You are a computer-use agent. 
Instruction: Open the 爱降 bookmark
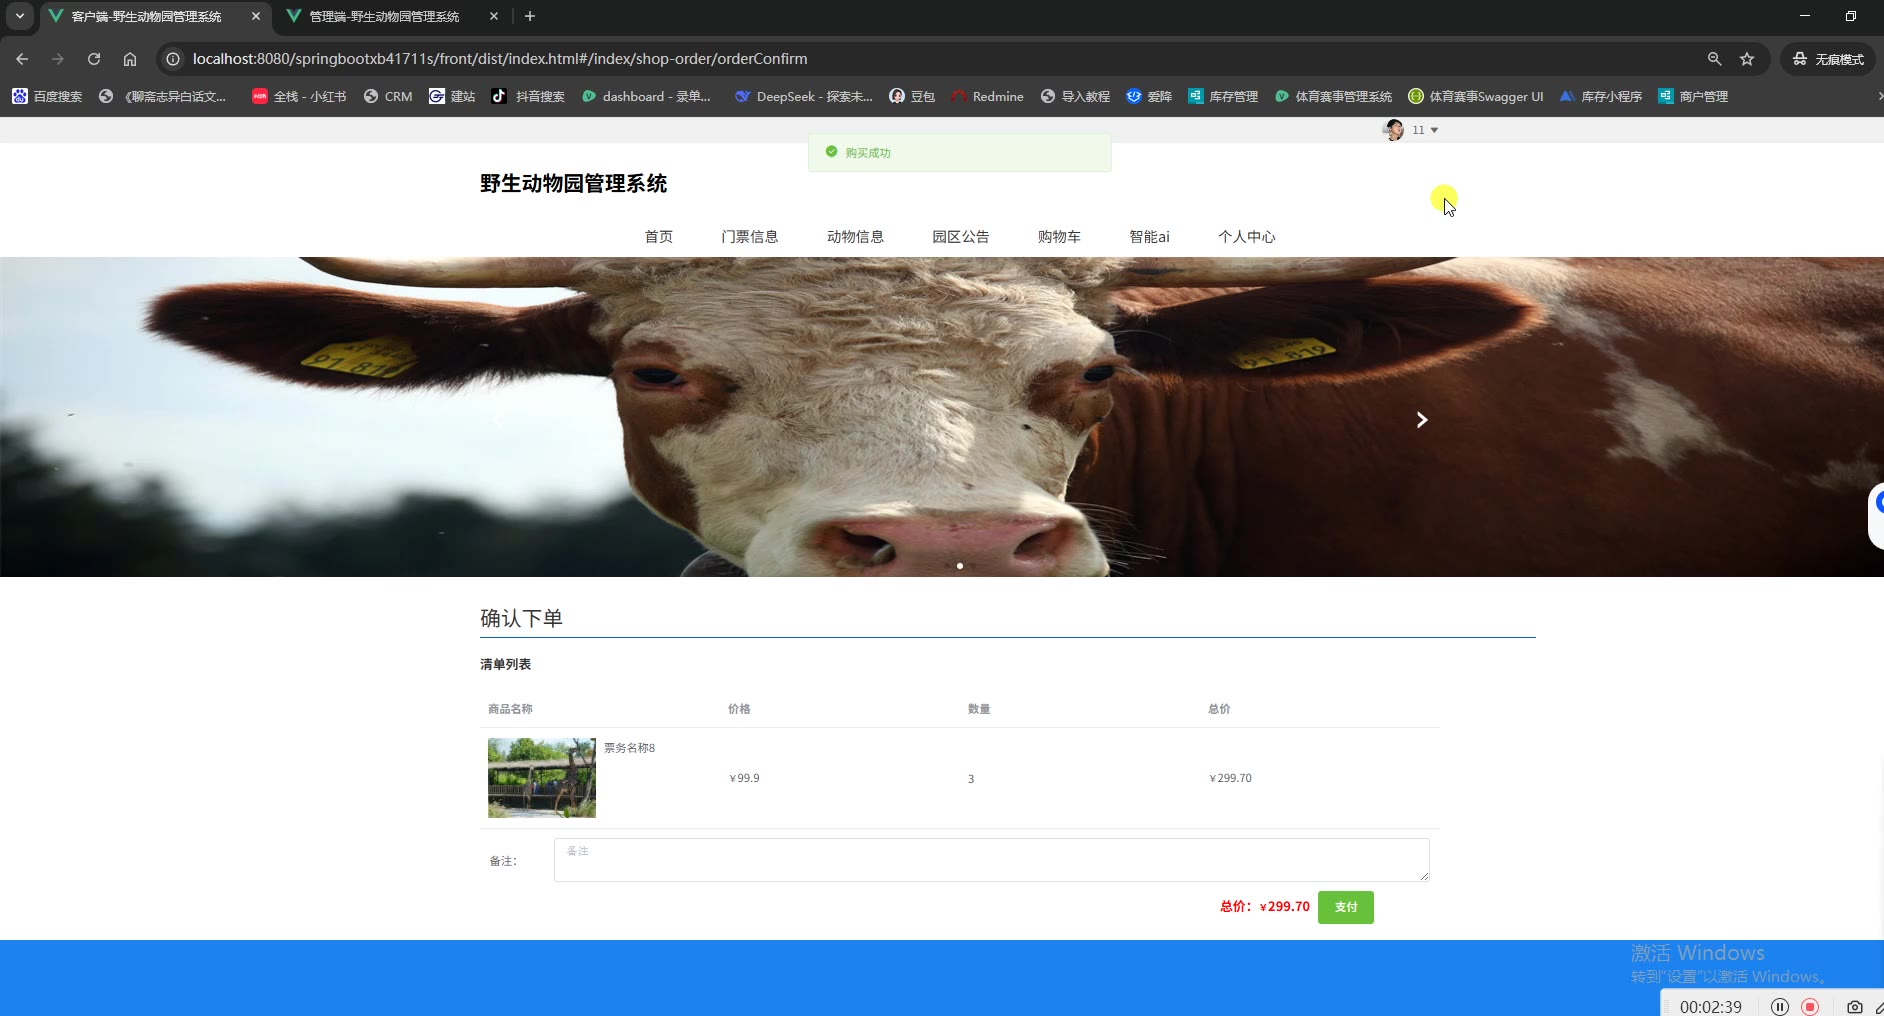[x=1149, y=97]
